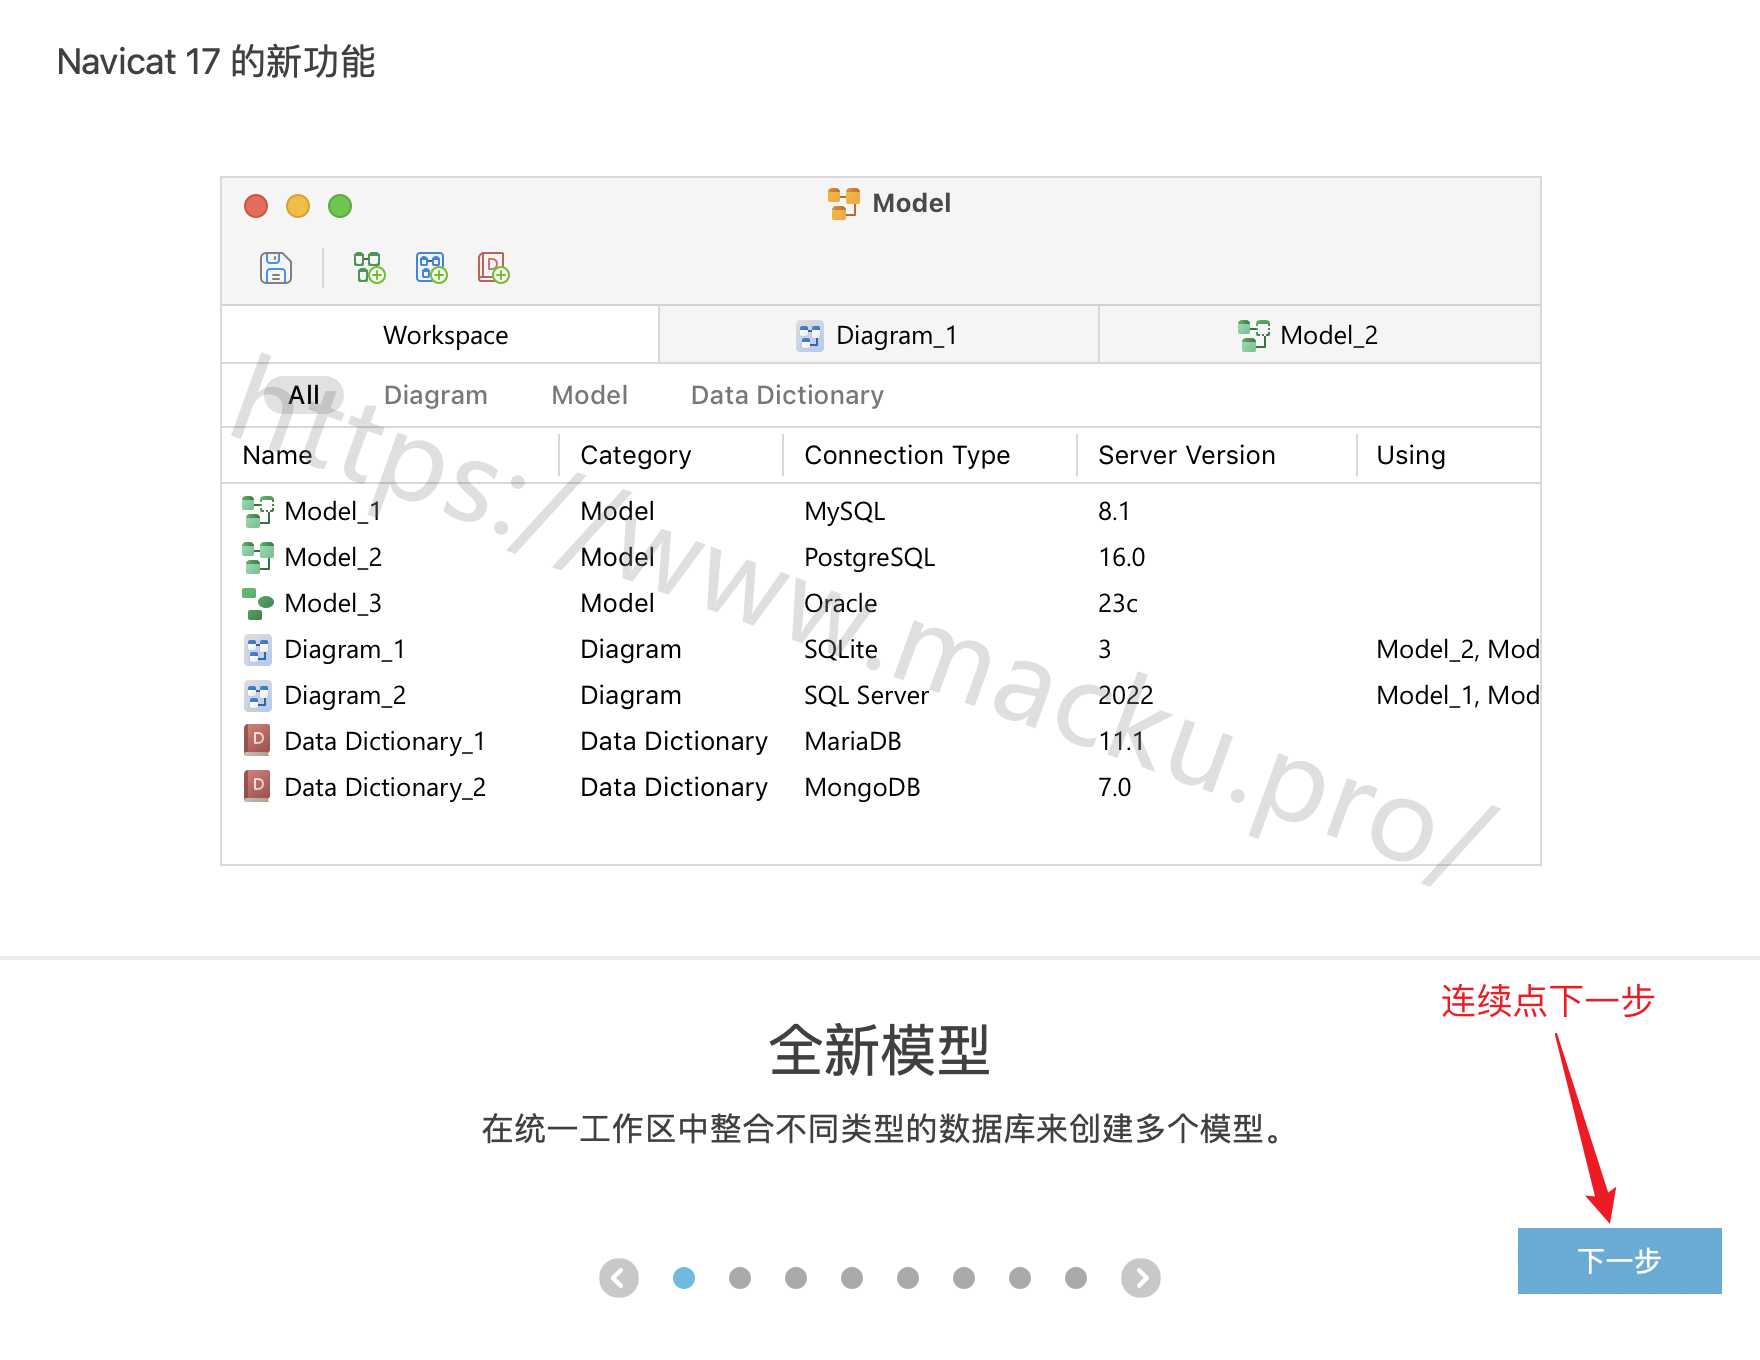Select the Data Dictionary filter

(x=788, y=395)
